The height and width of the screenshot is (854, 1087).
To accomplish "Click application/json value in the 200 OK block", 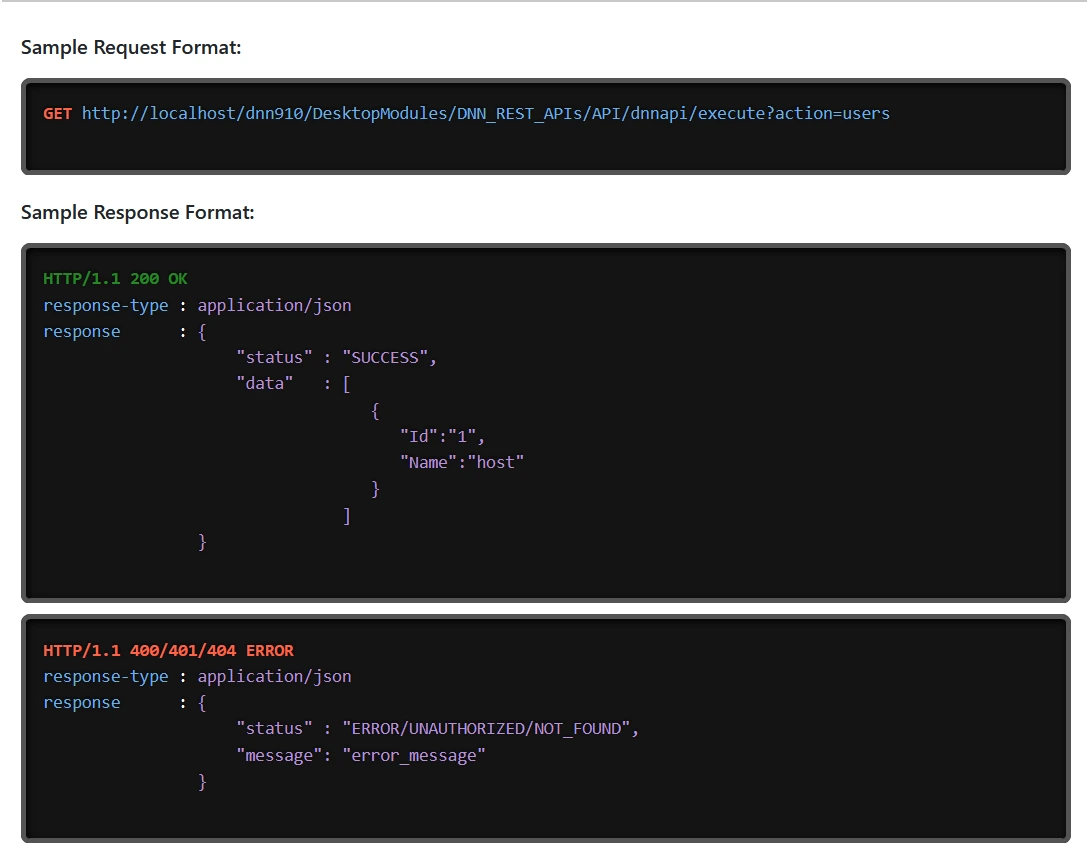I will tap(274, 305).
